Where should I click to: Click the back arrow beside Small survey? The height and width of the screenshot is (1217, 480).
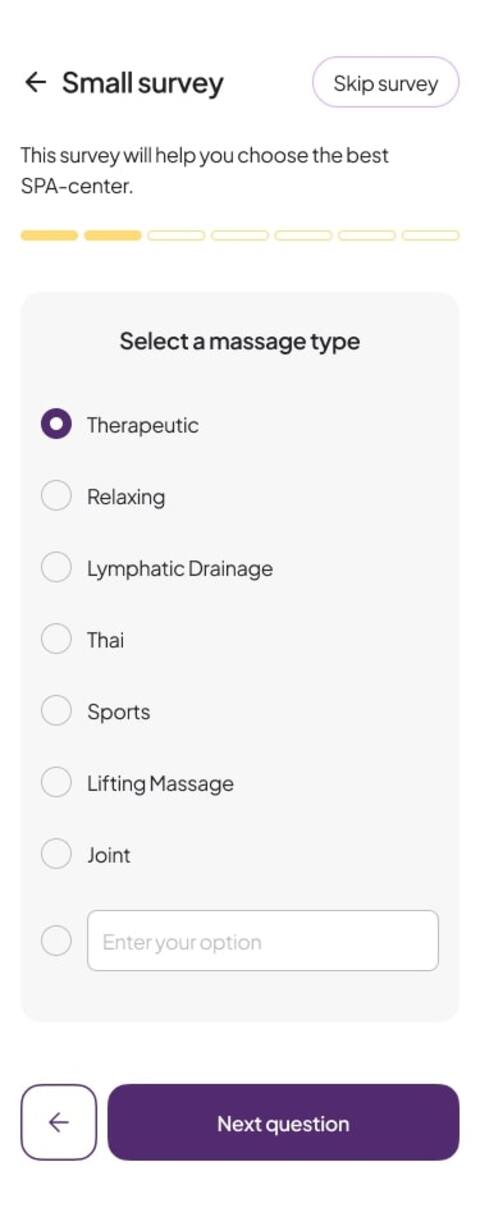pyautogui.click(x=35, y=82)
